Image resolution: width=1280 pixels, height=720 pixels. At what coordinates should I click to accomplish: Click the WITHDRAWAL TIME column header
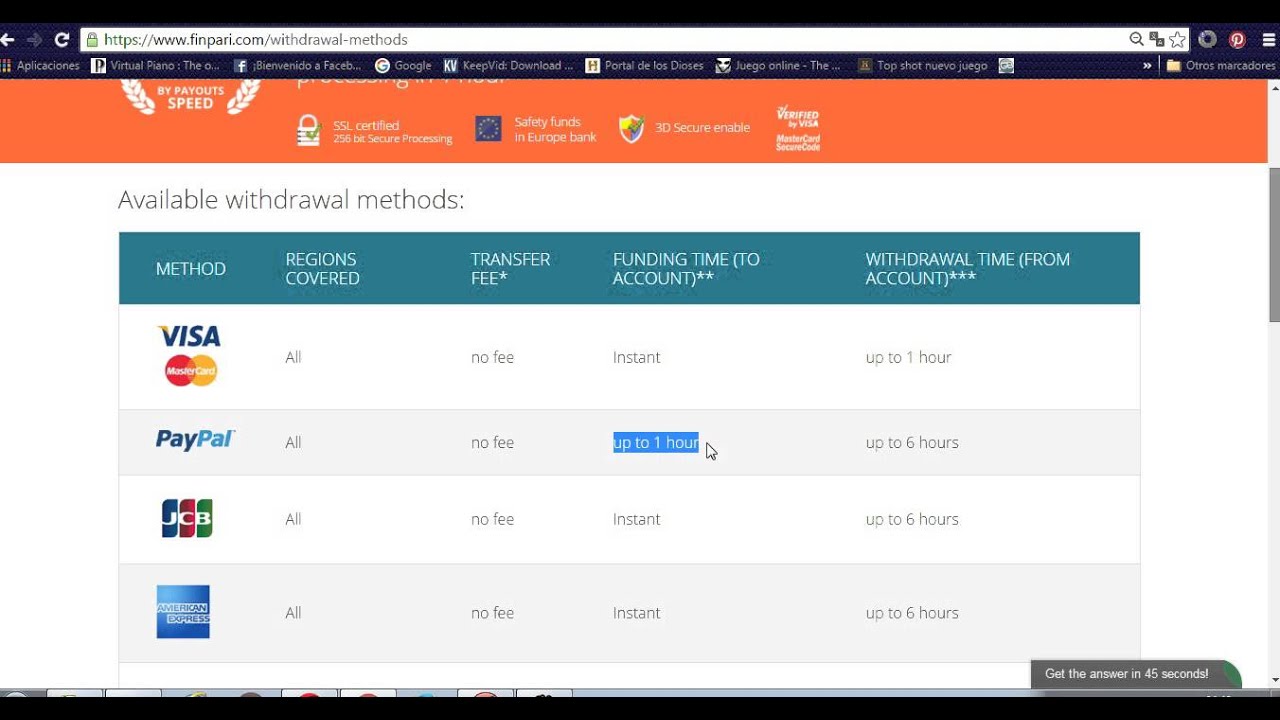(x=967, y=268)
